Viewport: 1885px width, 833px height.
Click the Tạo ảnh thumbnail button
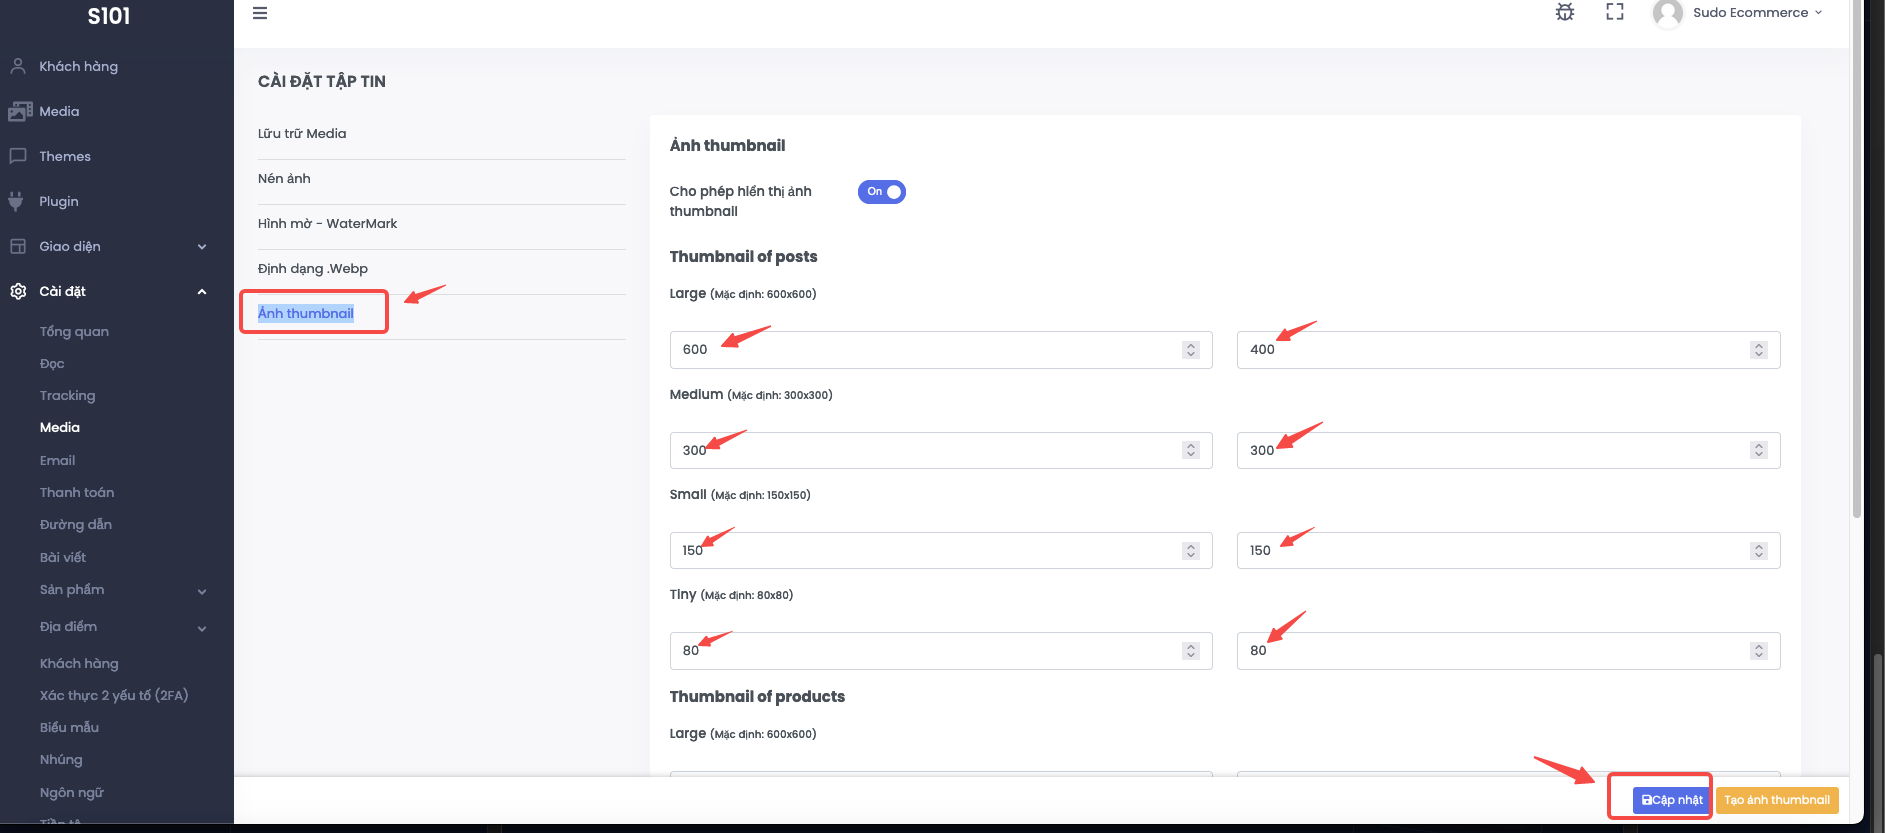1777,800
